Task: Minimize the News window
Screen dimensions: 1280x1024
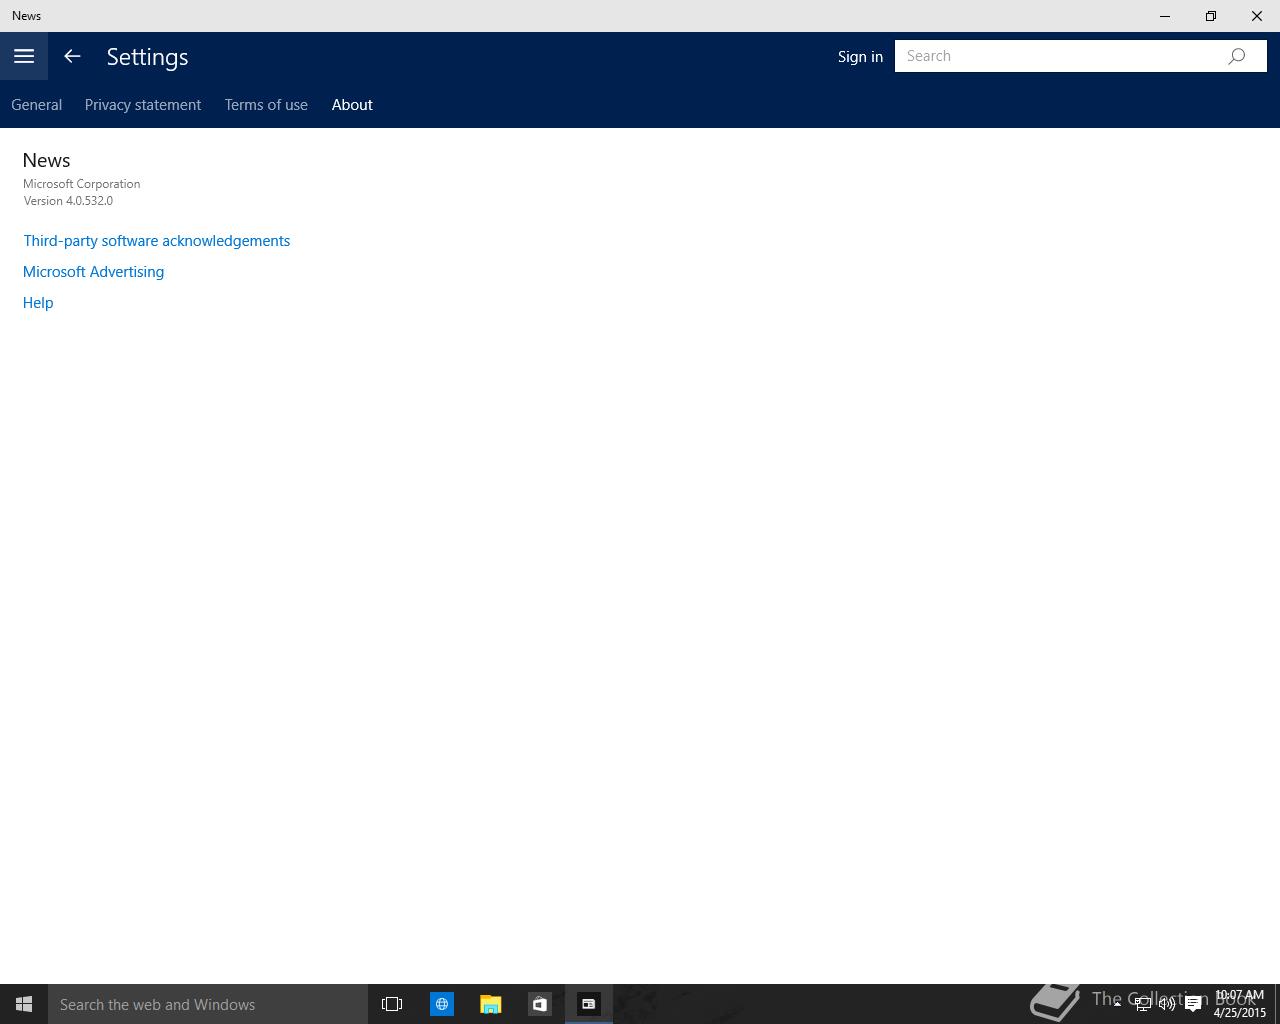Action: [1165, 16]
